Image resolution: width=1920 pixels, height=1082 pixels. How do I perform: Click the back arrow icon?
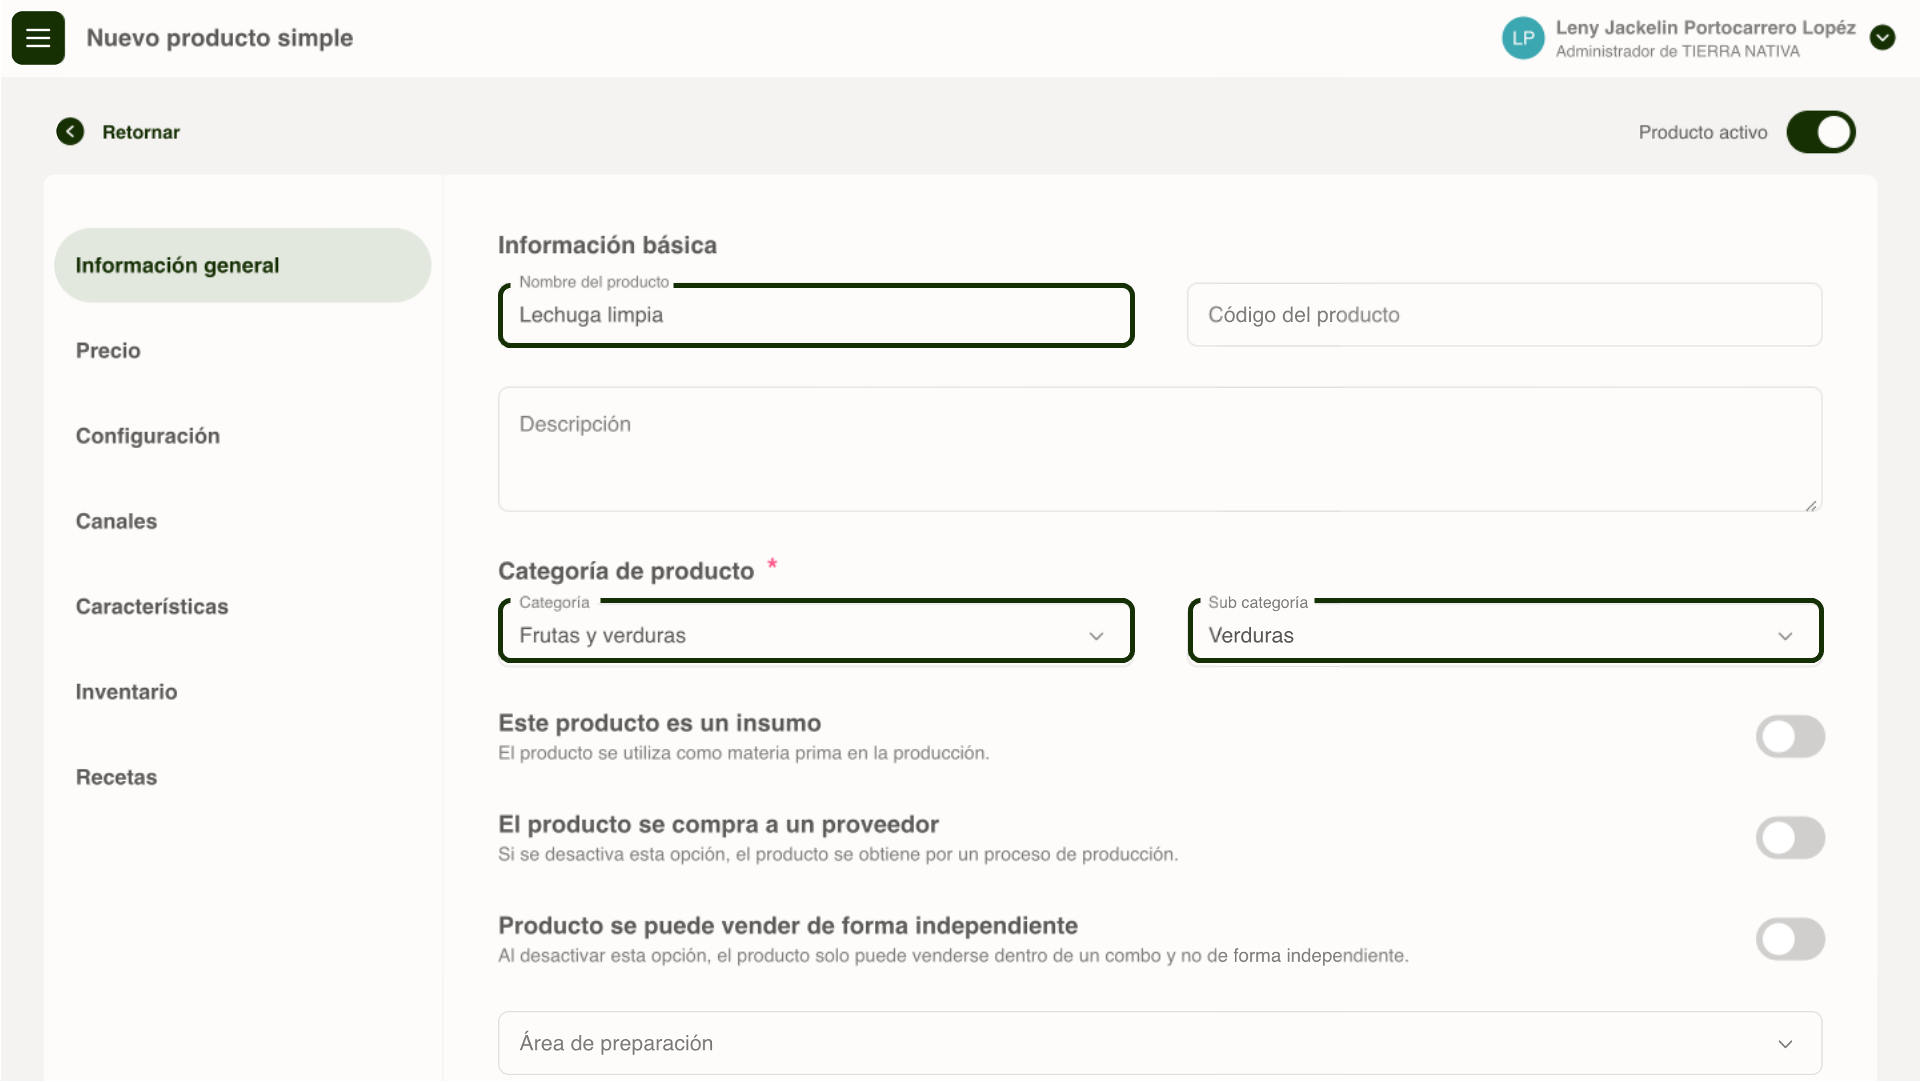coord(70,132)
